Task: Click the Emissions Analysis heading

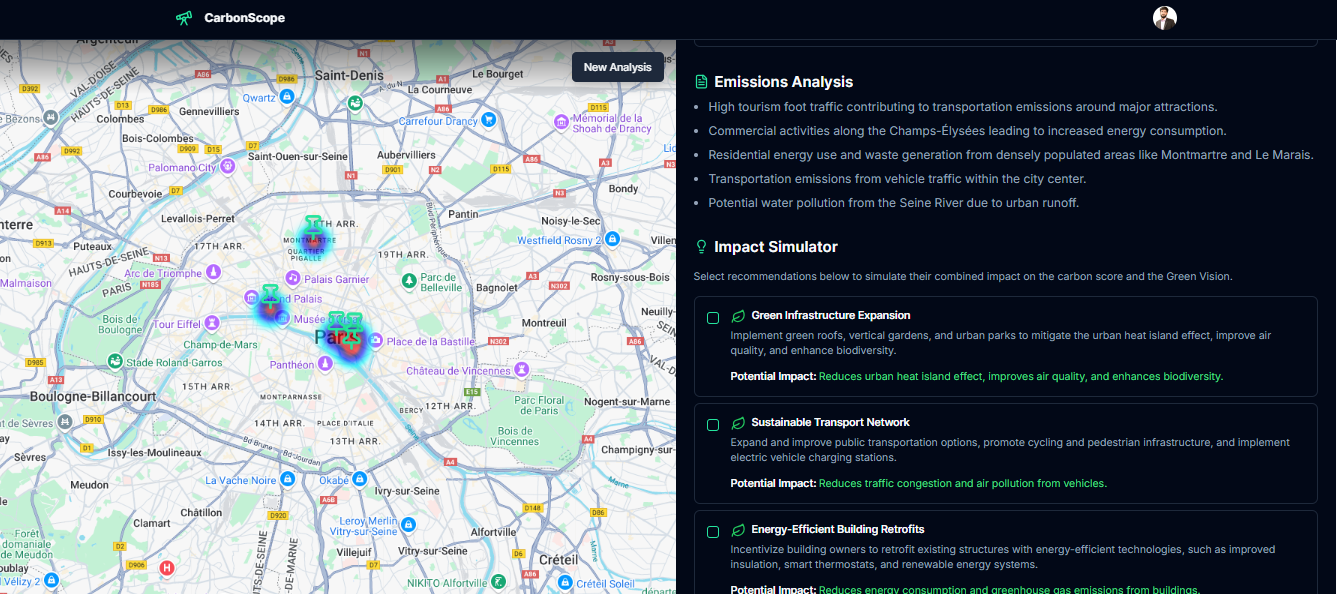Action: 784,82
